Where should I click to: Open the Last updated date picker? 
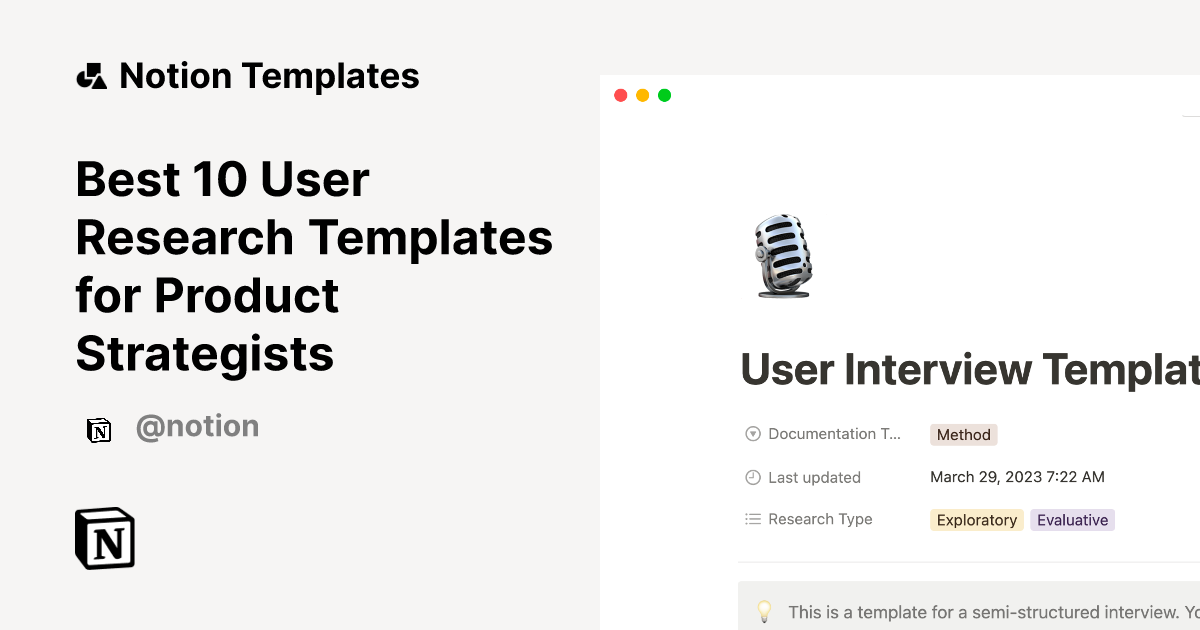click(814, 477)
